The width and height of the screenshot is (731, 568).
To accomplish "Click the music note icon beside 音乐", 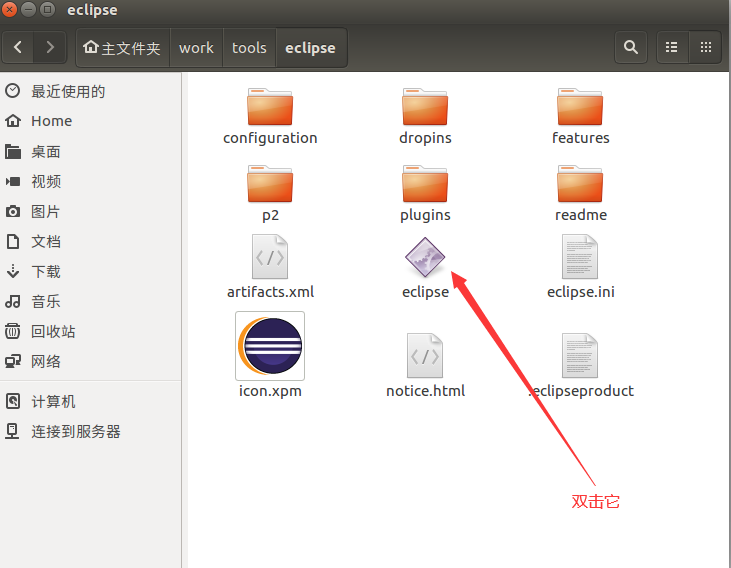I will pyautogui.click(x=13, y=302).
